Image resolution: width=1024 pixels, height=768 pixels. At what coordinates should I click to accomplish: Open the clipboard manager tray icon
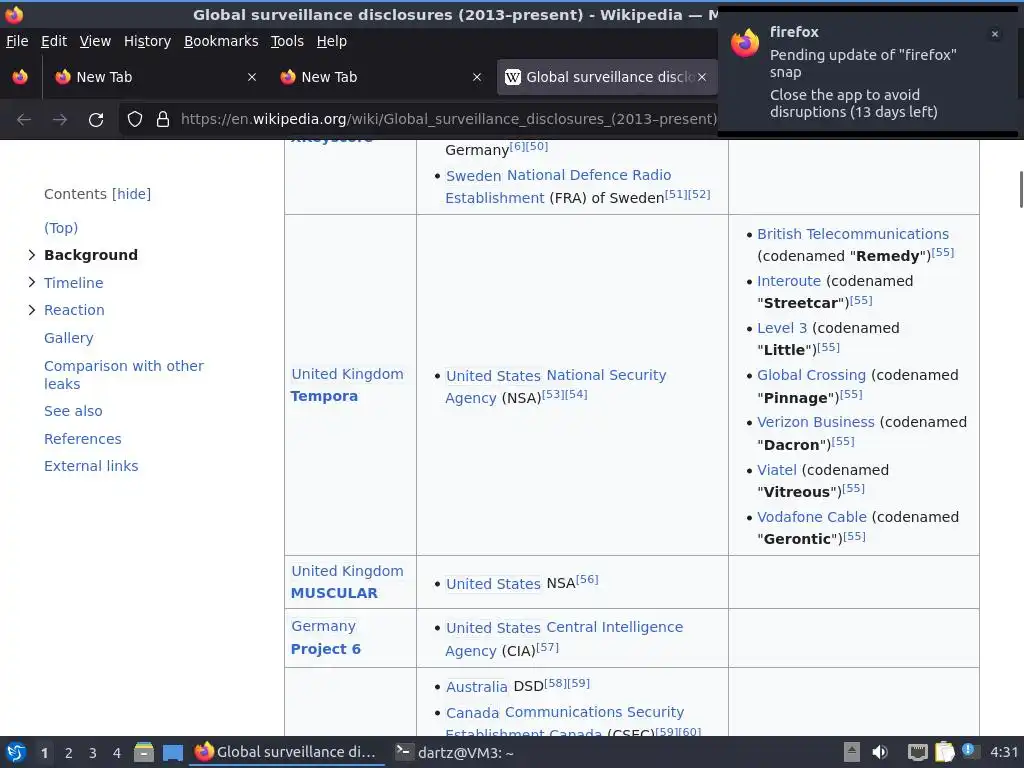pyautogui.click(x=944, y=752)
